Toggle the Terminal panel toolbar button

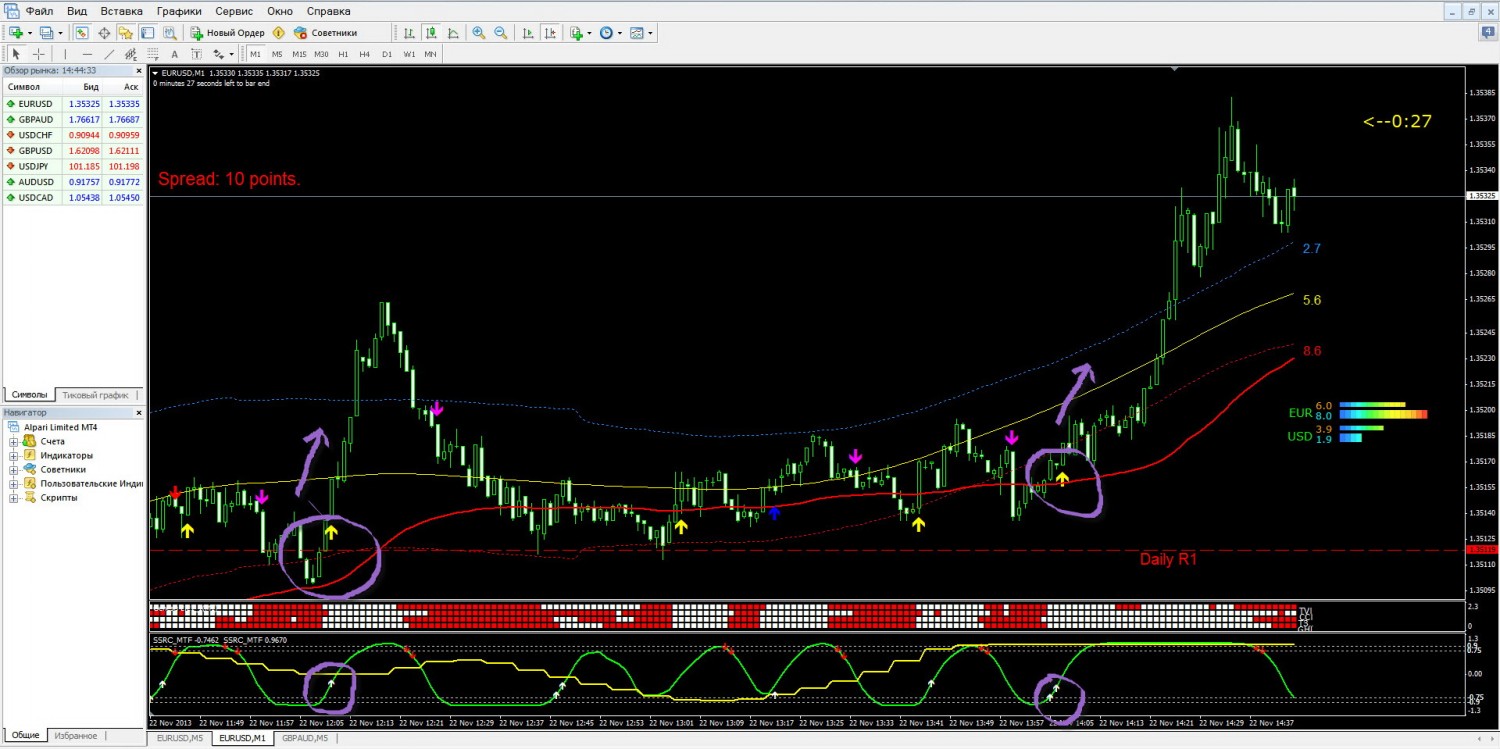click(147, 33)
